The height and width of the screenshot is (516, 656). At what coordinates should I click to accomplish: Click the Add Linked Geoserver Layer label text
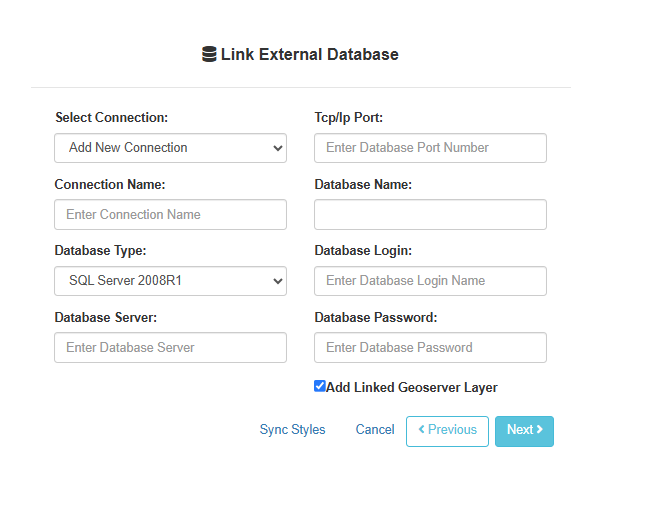[412, 388]
